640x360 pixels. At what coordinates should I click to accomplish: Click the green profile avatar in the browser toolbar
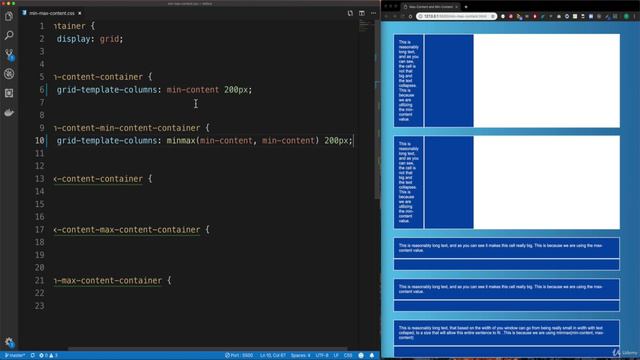tap(626, 16)
